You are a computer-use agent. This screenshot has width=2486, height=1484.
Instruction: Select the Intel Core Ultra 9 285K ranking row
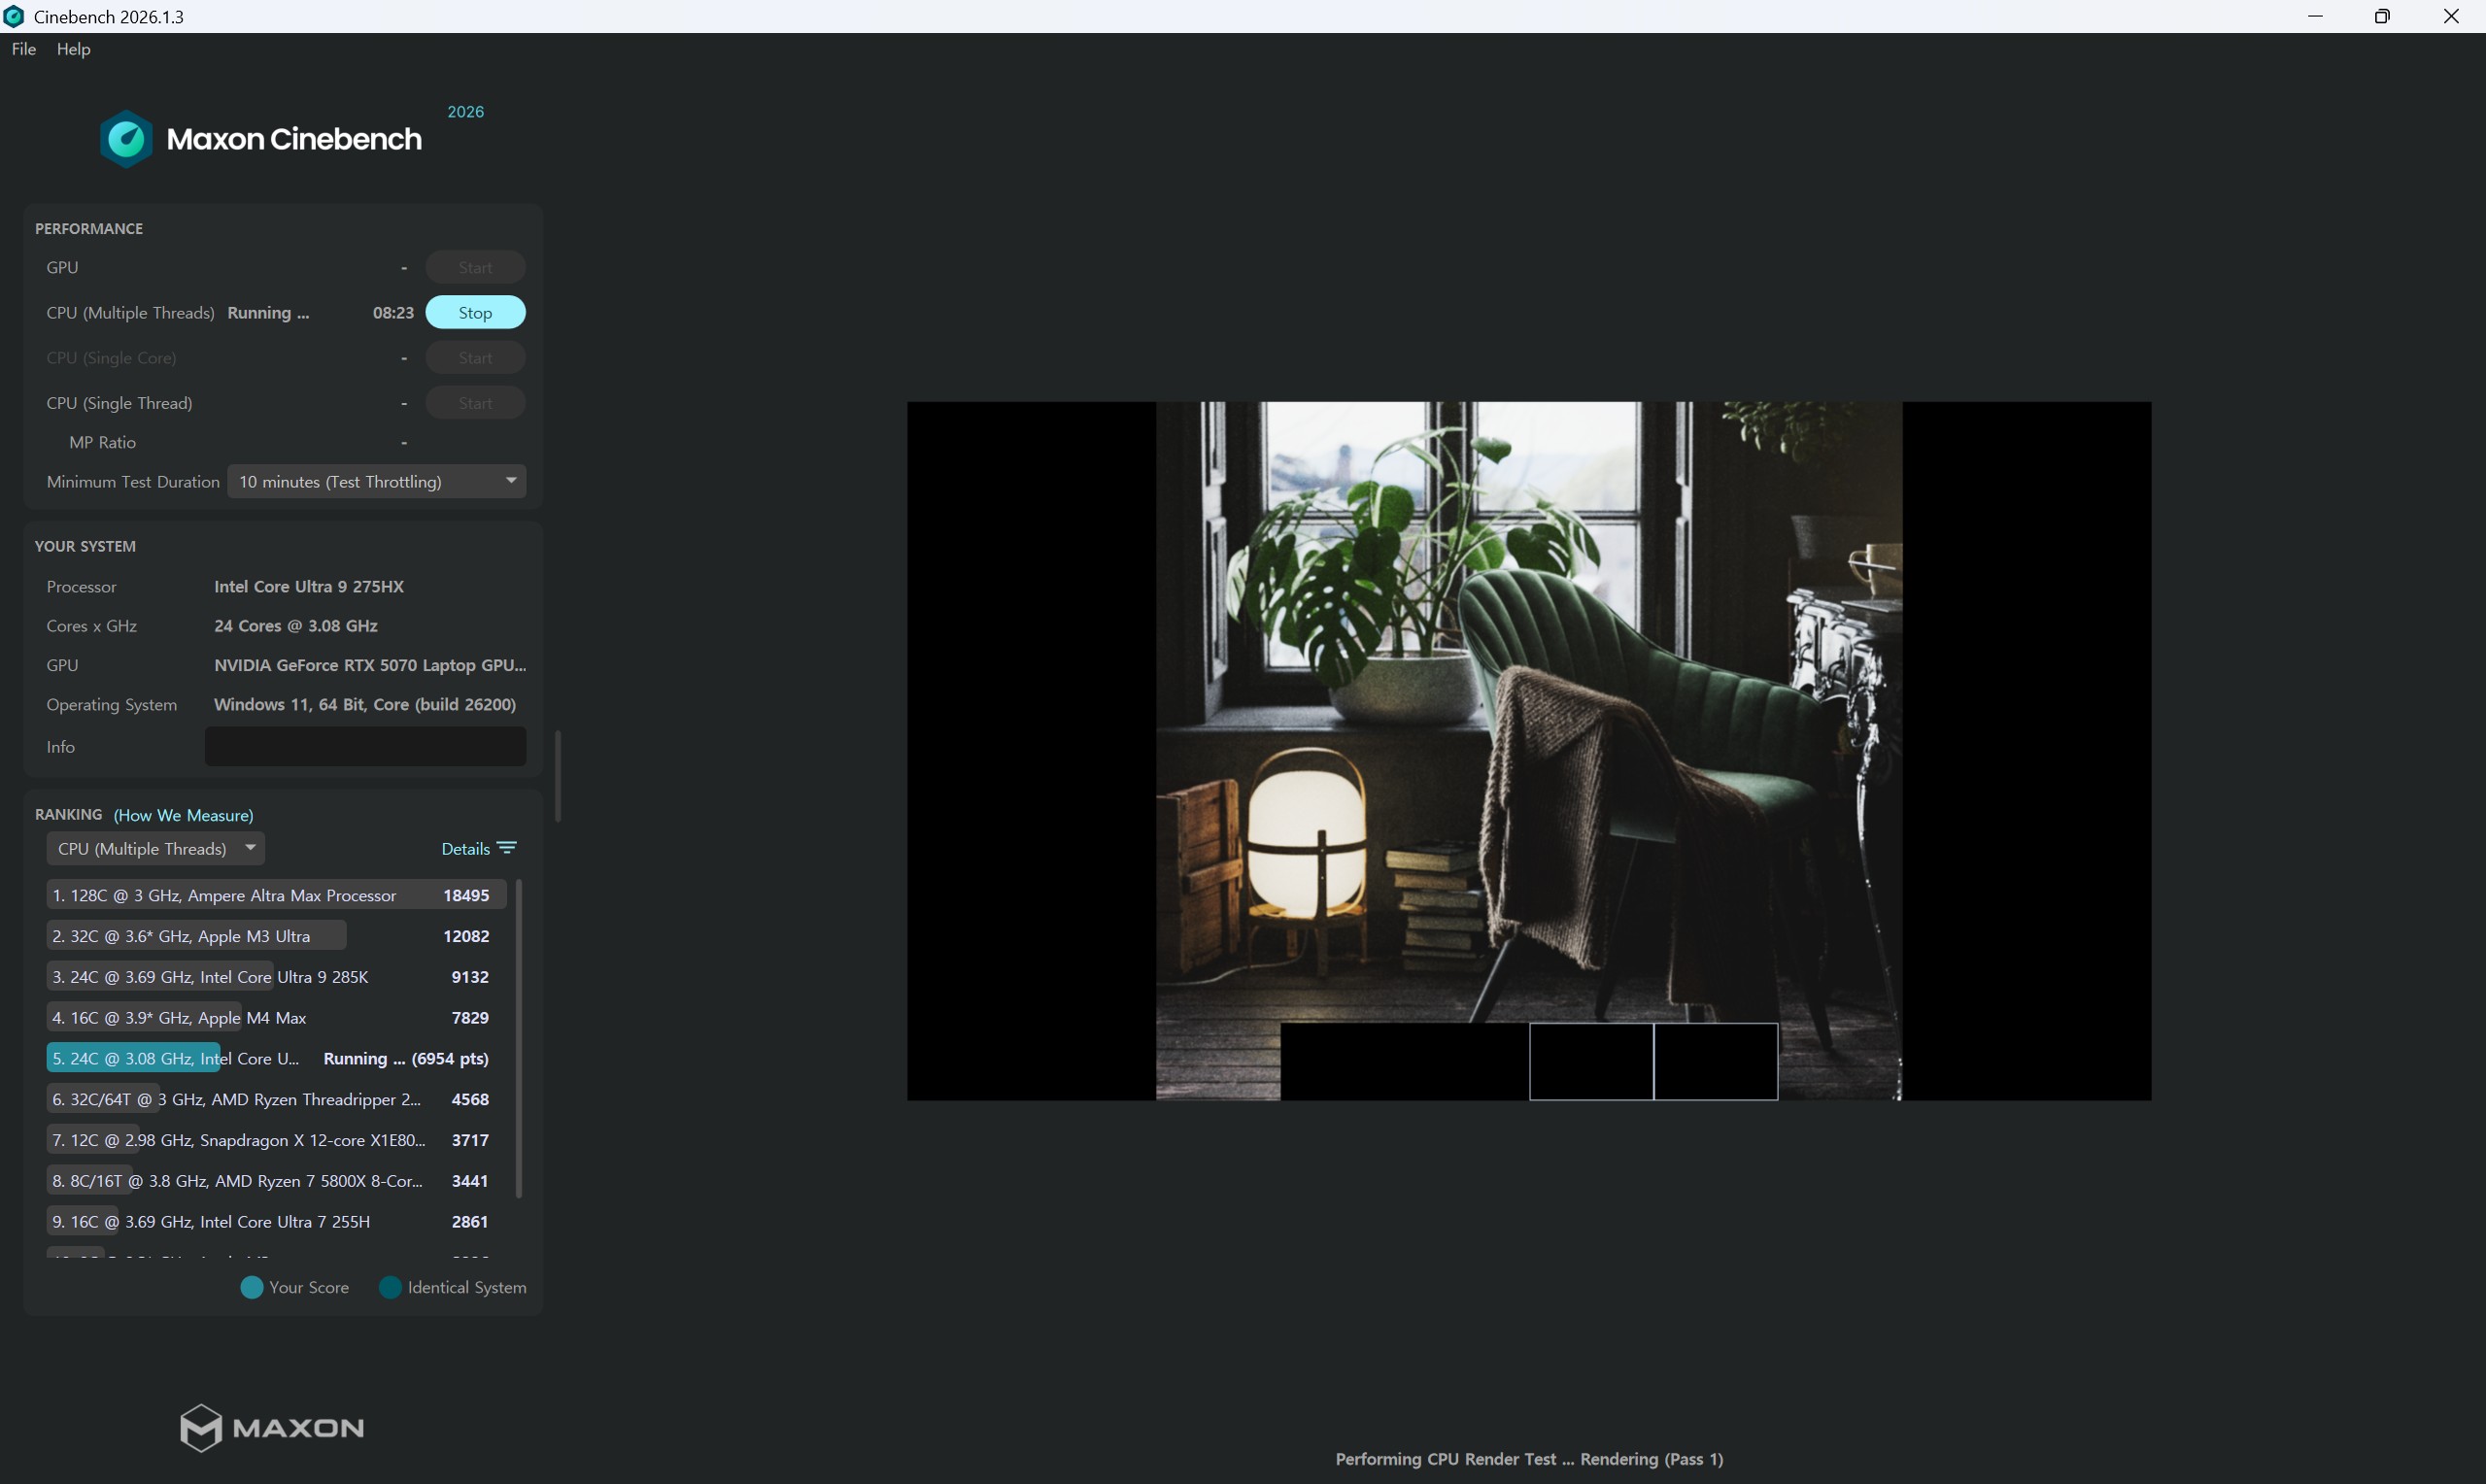[x=276, y=977]
